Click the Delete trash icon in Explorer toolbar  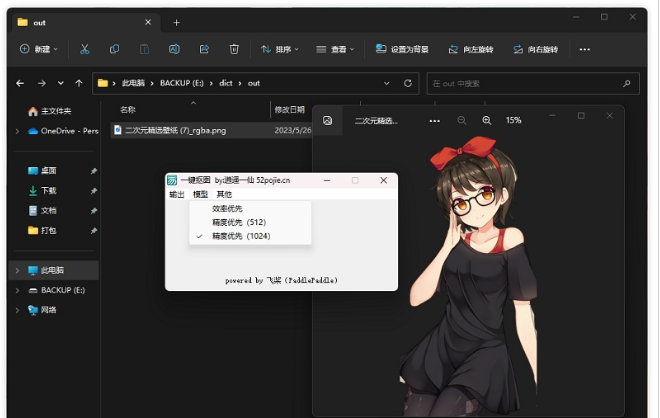[234, 49]
